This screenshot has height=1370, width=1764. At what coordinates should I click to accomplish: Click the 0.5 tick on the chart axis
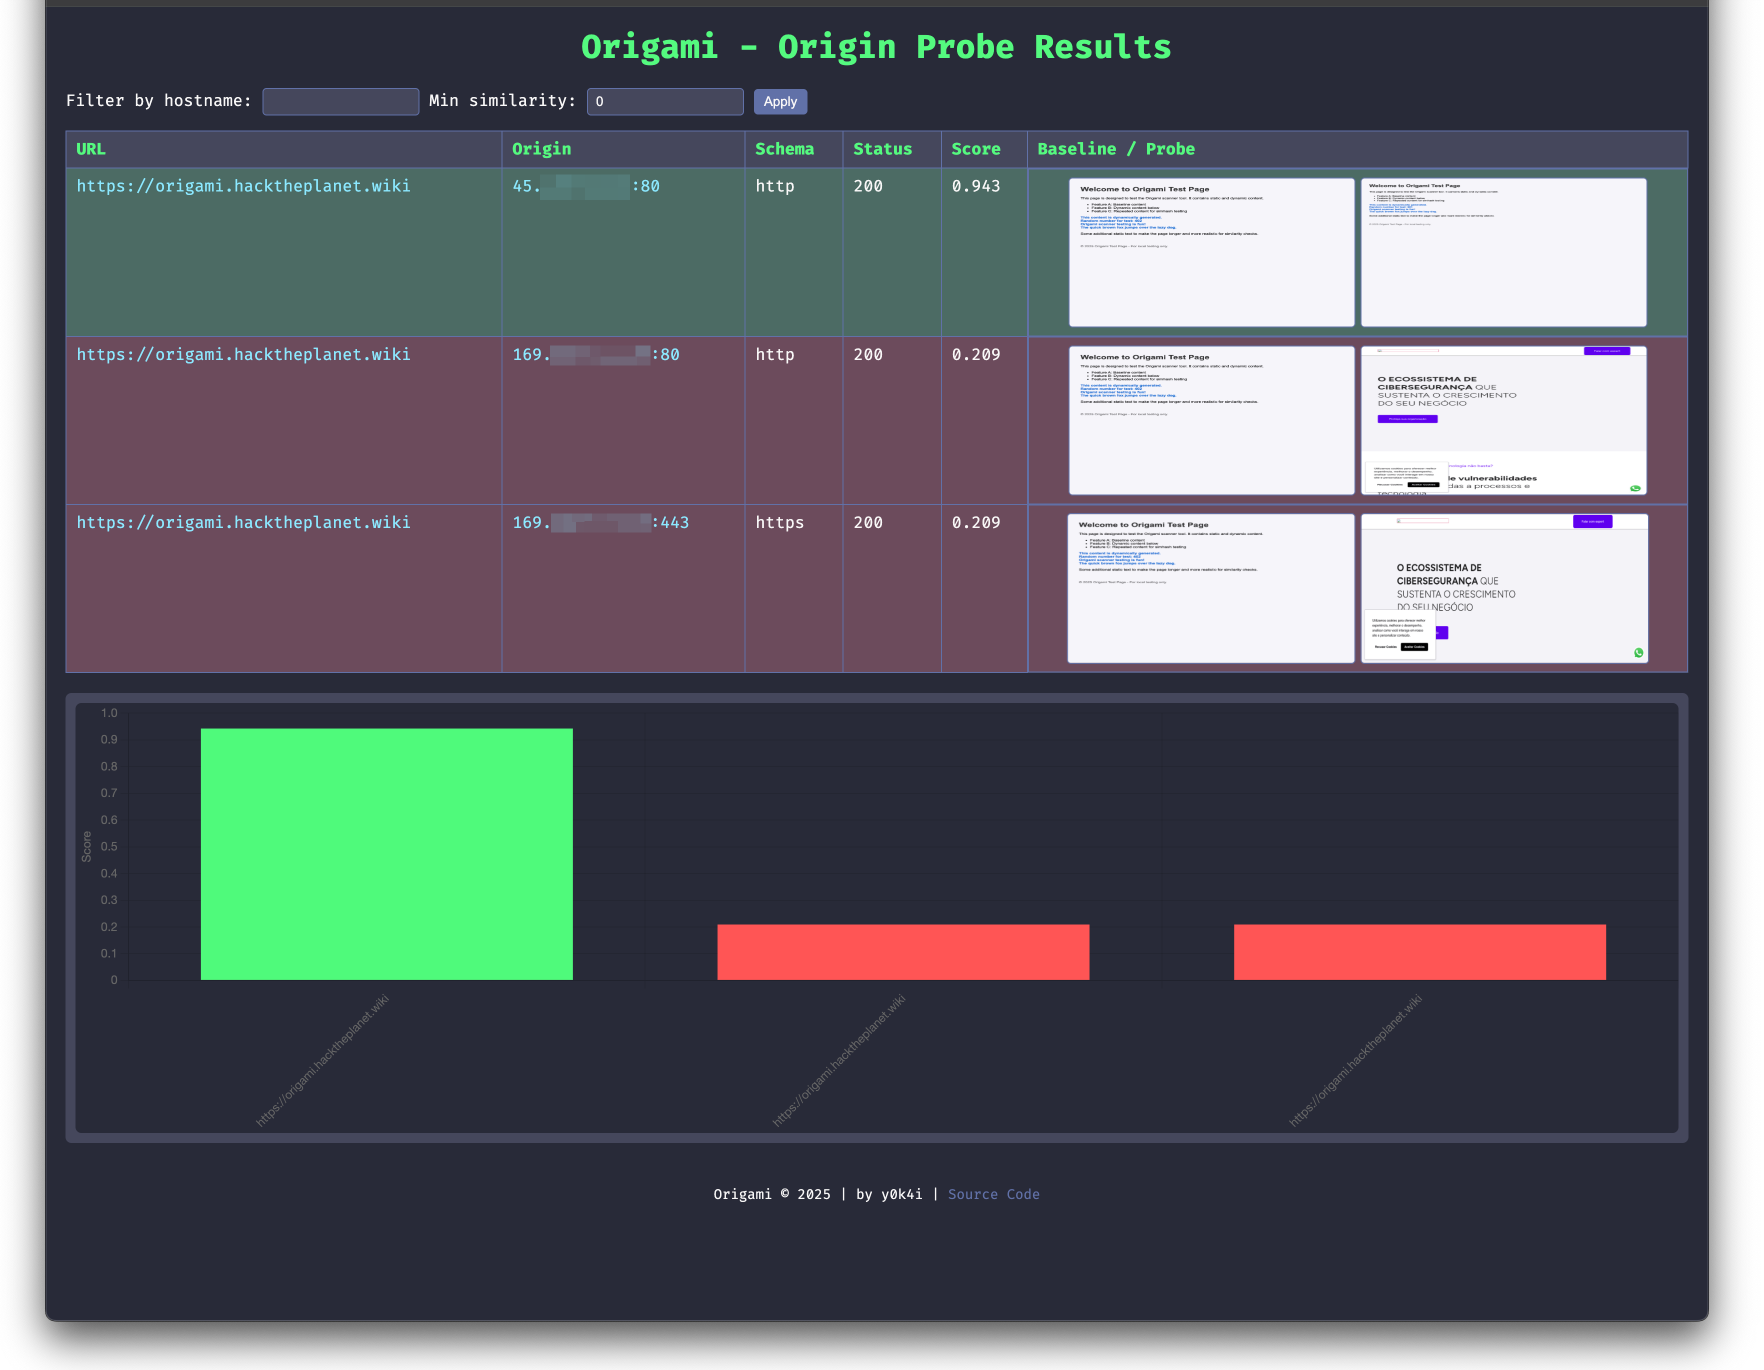109,847
